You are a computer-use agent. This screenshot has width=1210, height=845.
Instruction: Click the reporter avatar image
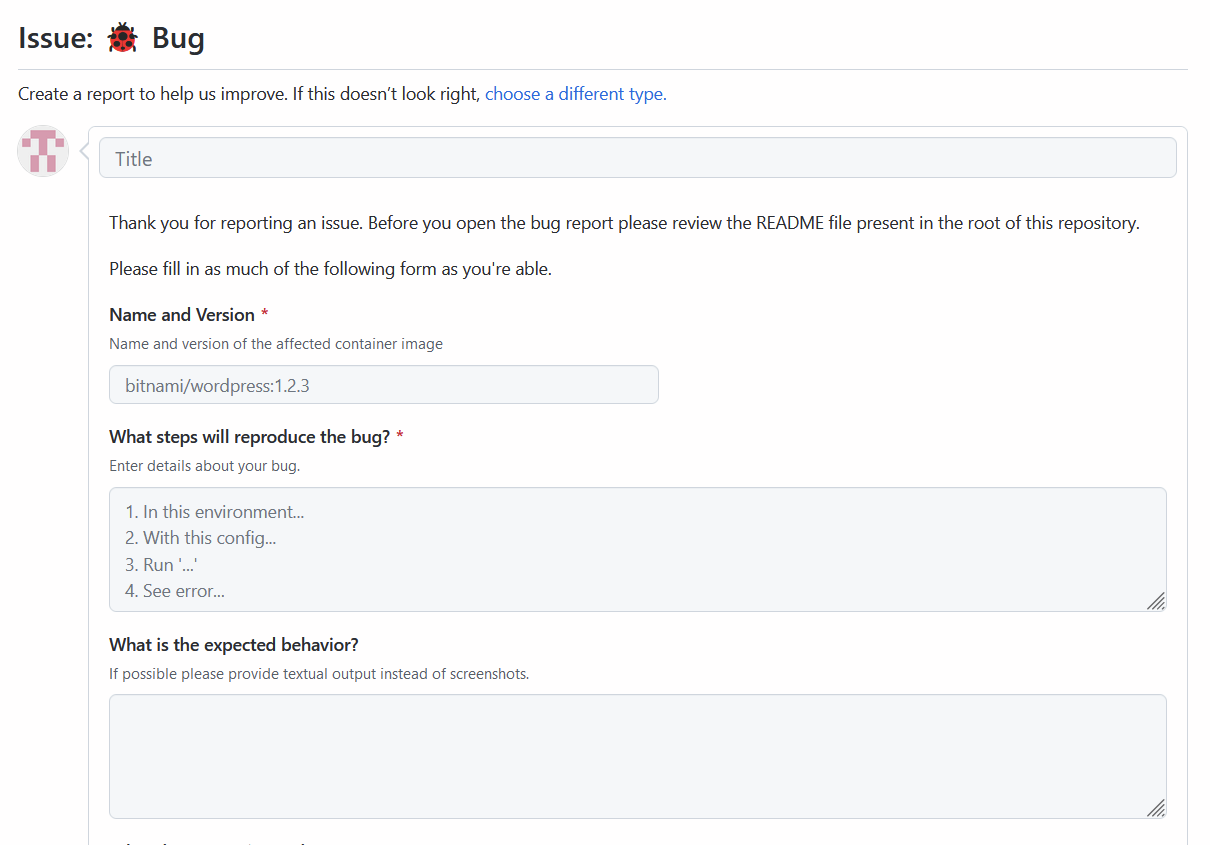(42, 150)
